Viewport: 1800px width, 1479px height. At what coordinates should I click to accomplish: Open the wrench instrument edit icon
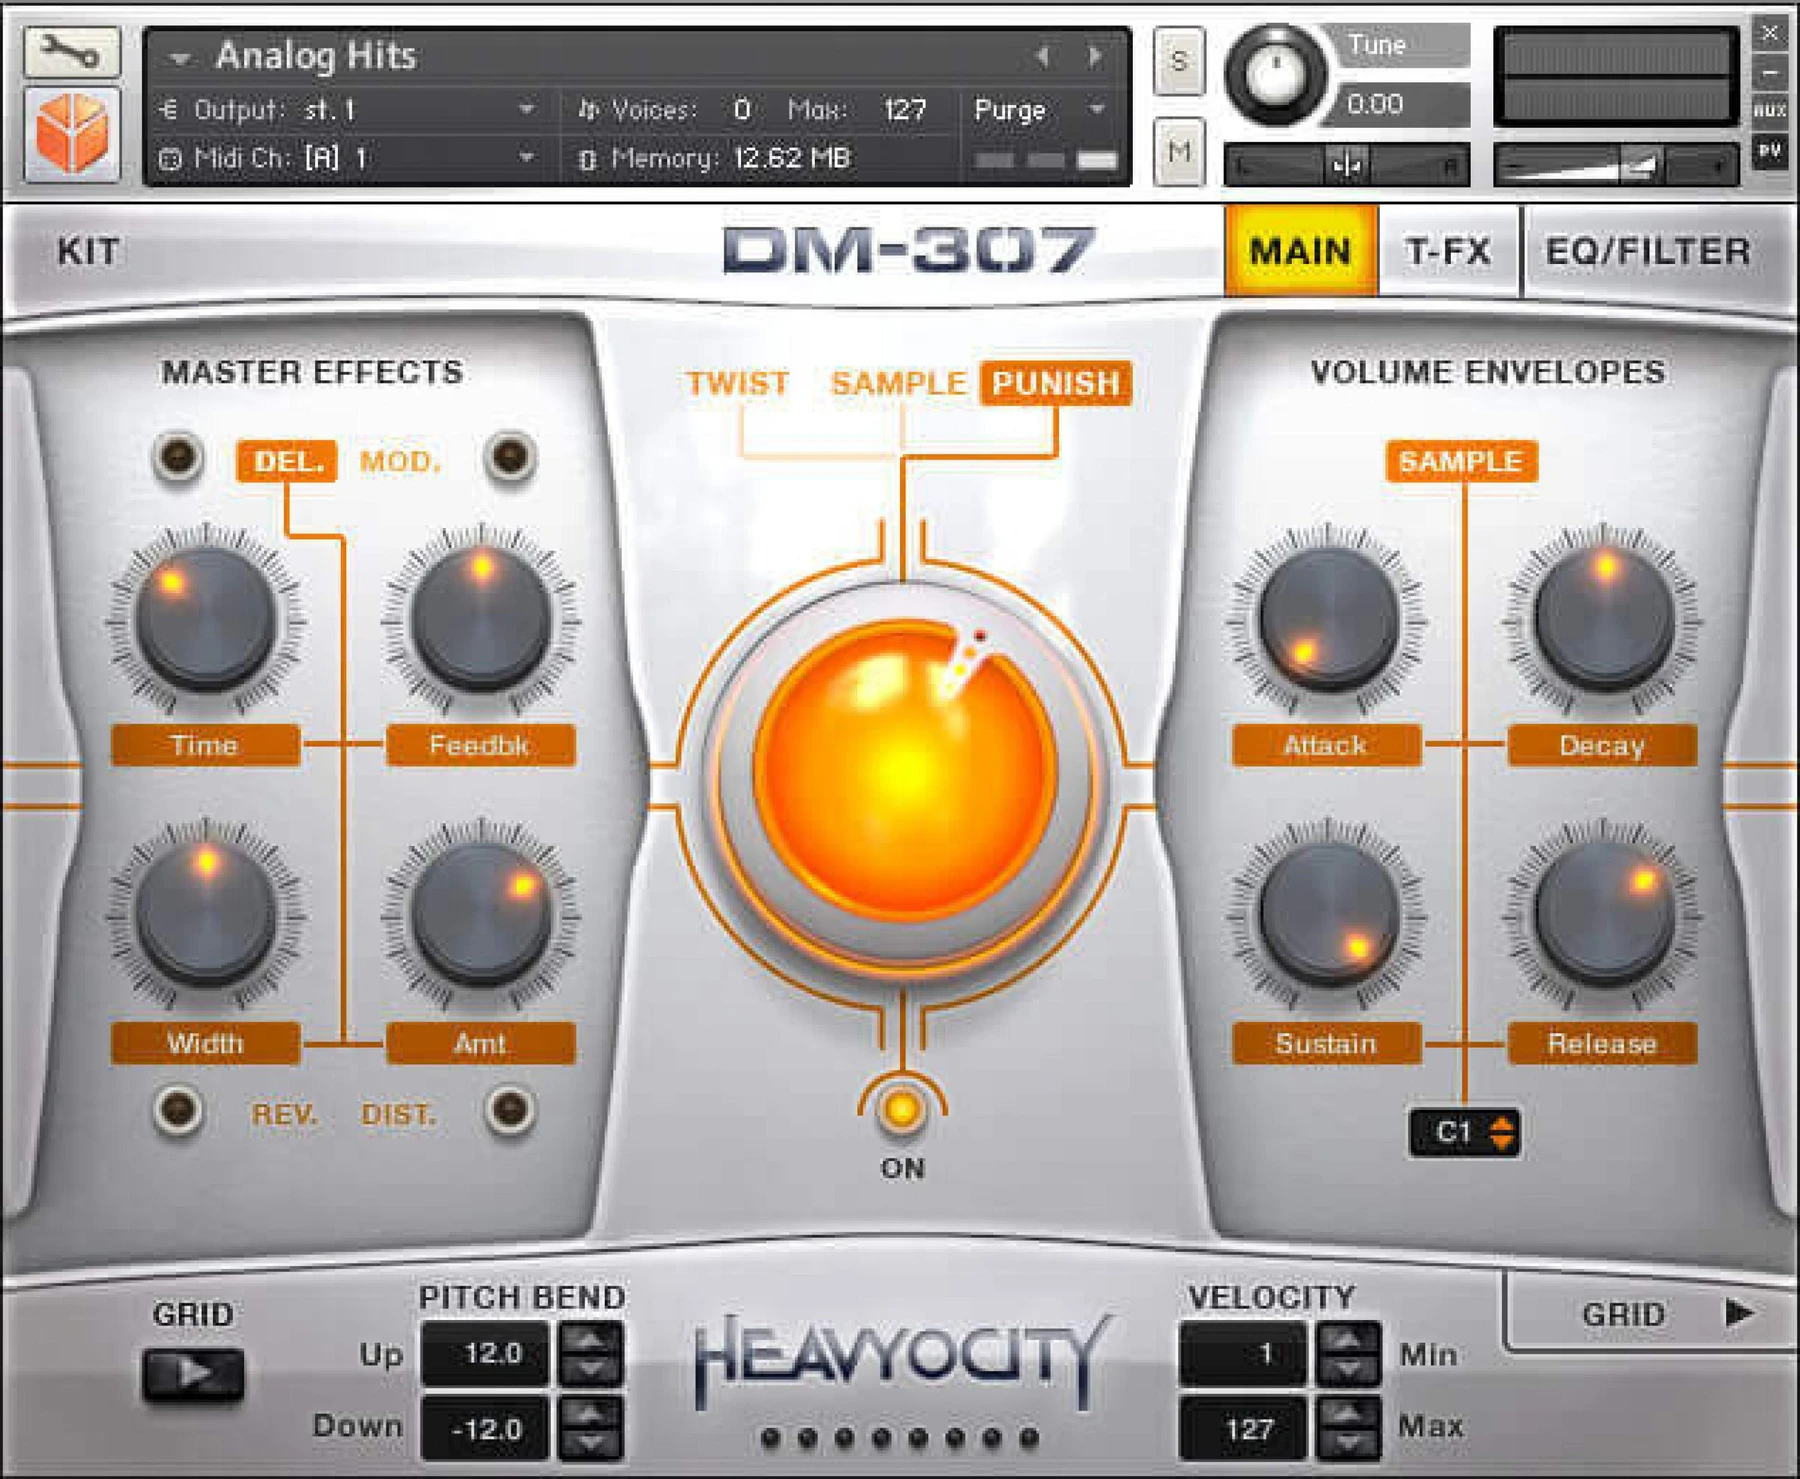pos(72,52)
